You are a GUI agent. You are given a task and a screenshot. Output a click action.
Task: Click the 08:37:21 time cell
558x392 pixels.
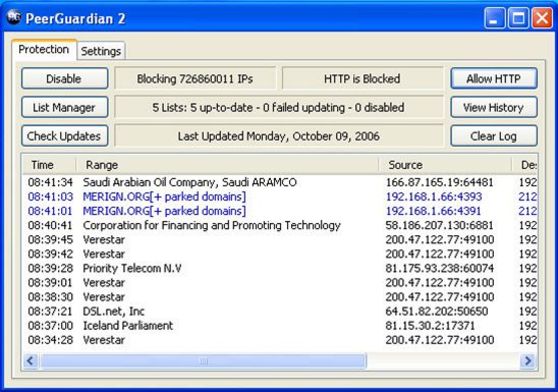(x=50, y=311)
